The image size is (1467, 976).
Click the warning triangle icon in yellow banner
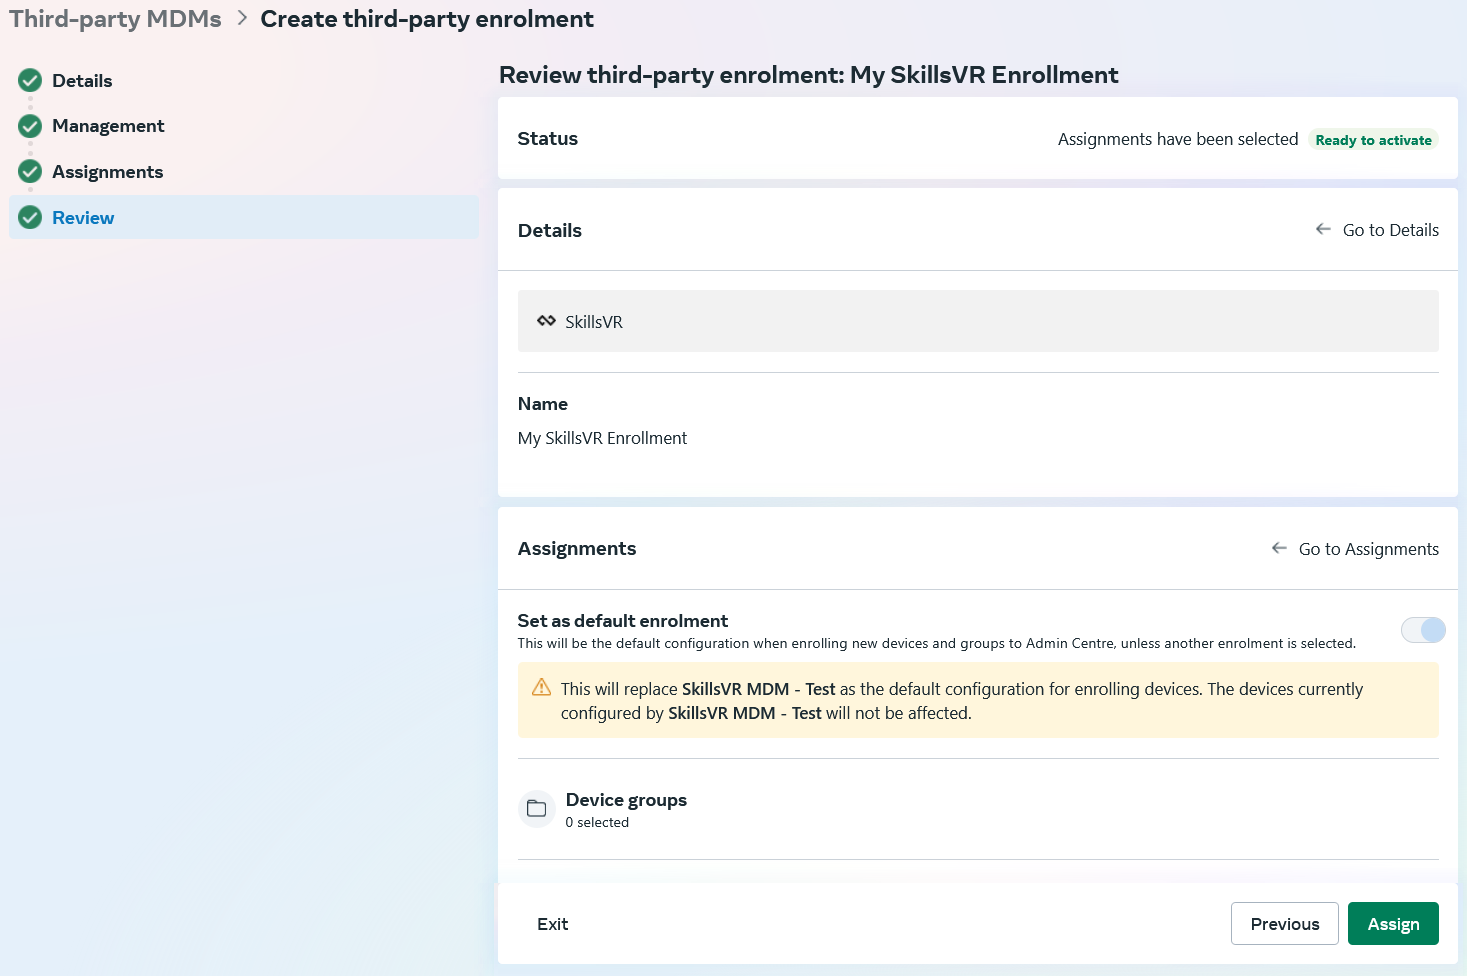pyautogui.click(x=541, y=687)
